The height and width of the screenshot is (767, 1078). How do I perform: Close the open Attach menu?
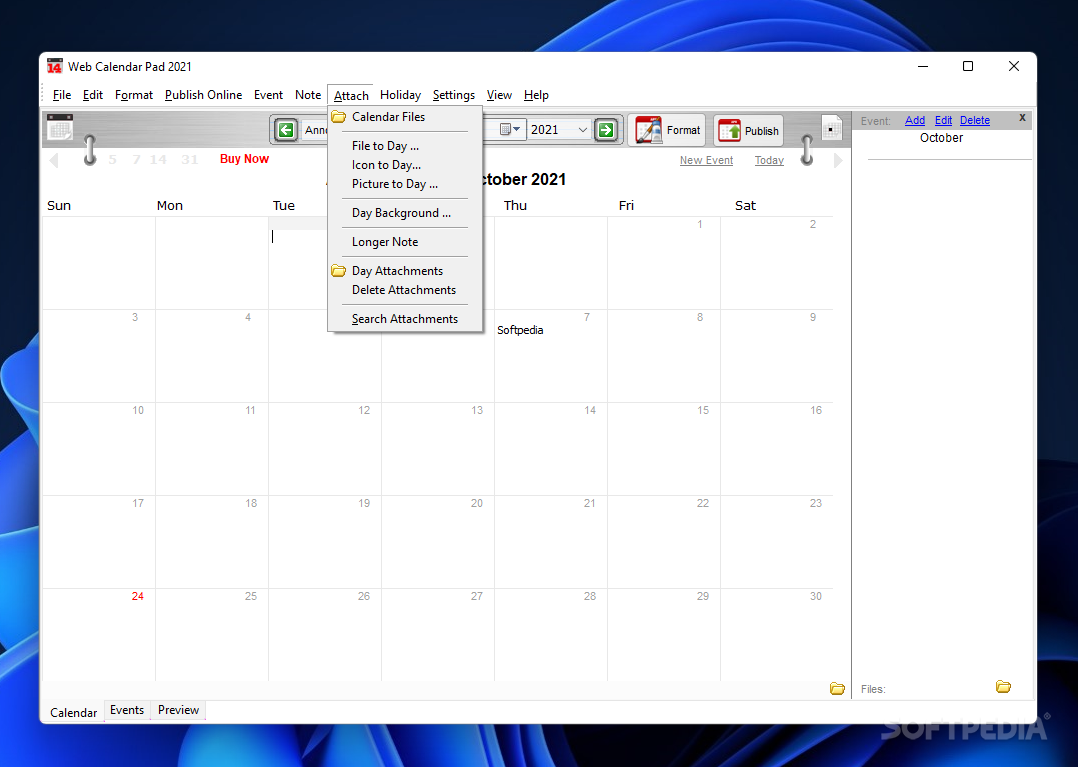coord(351,95)
